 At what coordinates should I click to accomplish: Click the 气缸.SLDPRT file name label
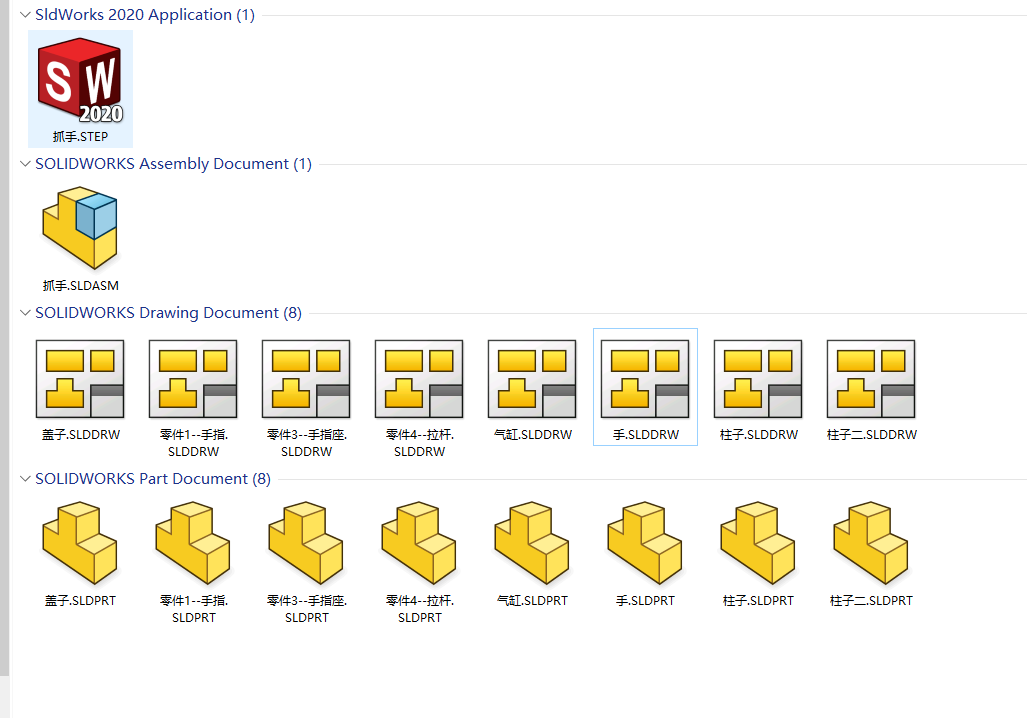532,601
